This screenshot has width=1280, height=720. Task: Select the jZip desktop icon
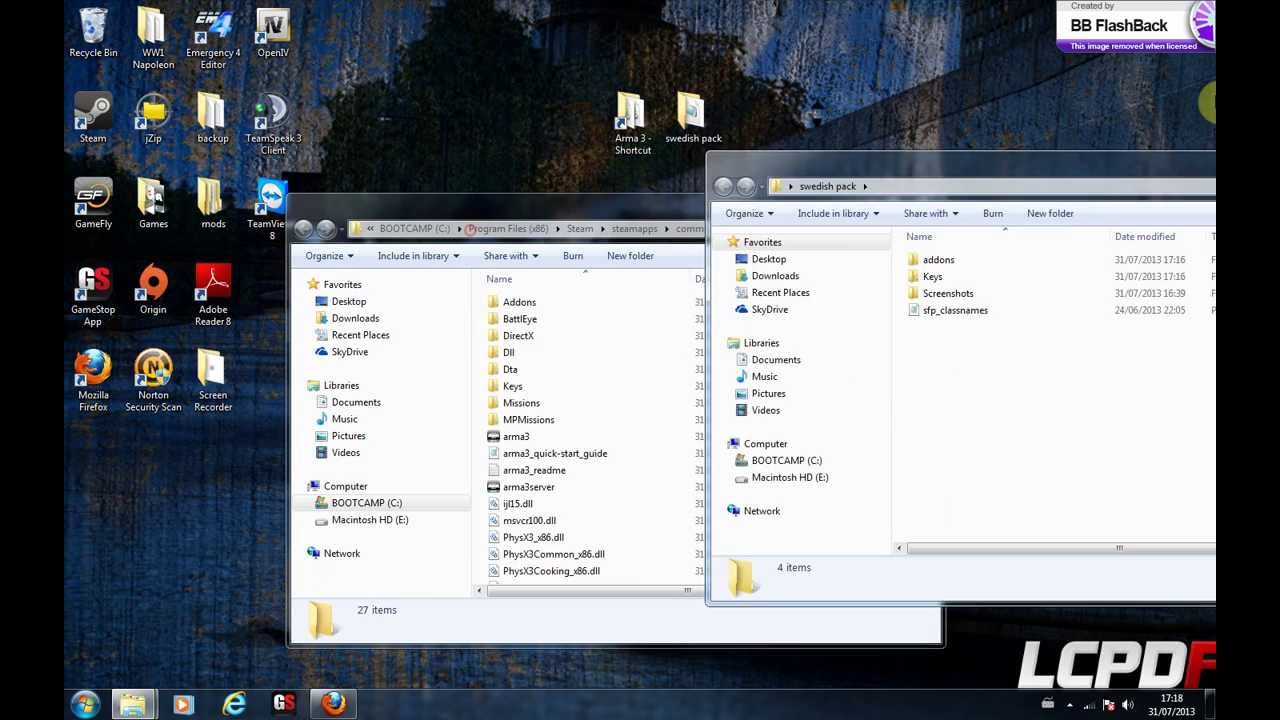[152, 118]
